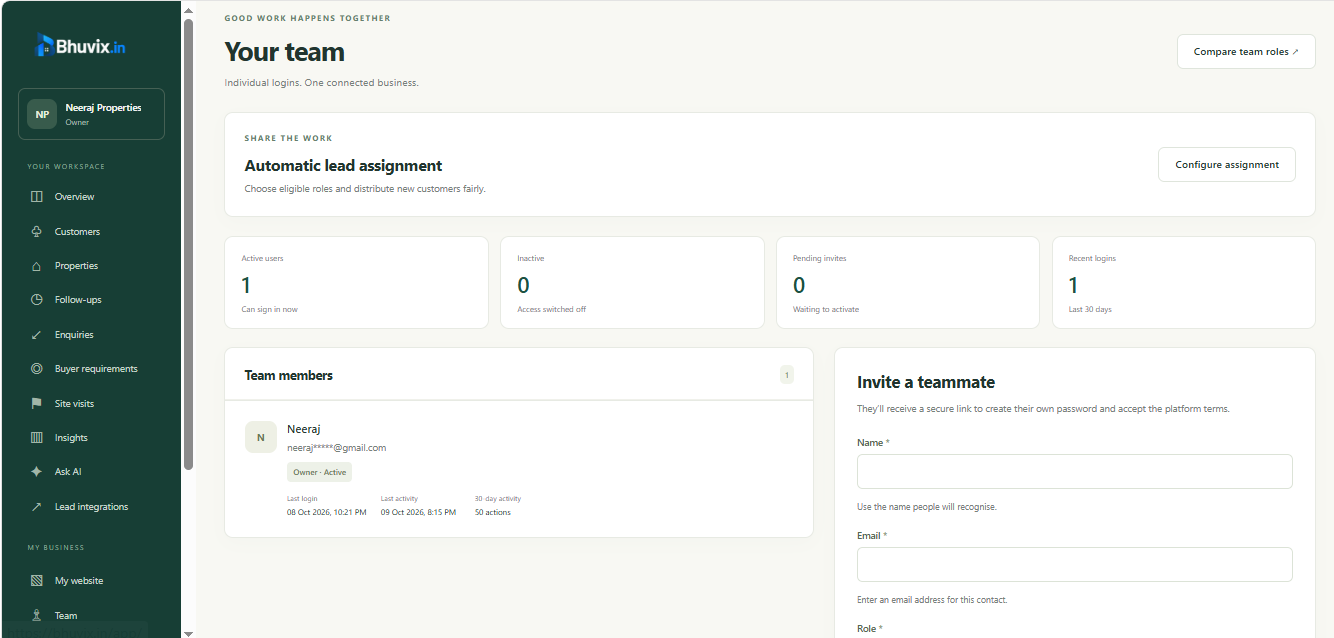Click the Pending invites stat card
1334x638 pixels.
point(908,283)
